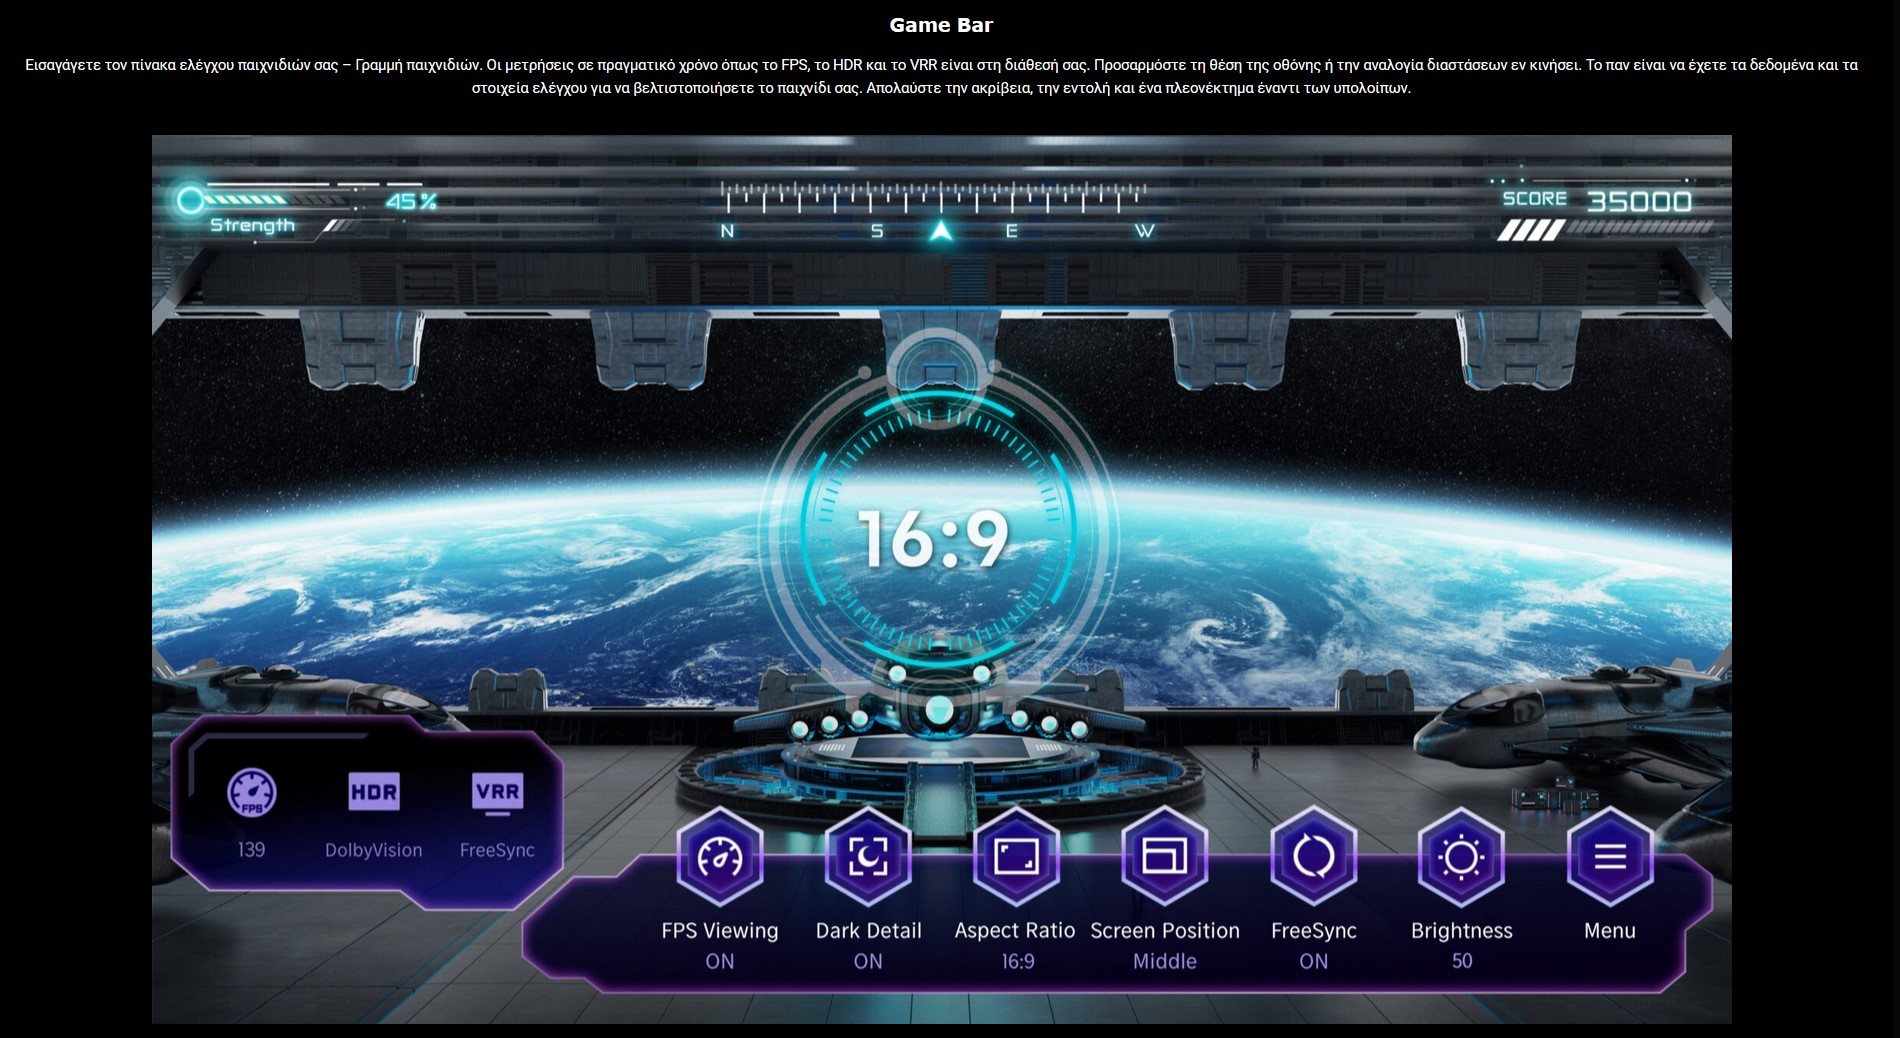Viewport: 1900px width, 1038px height.
Task: Click the FreeSync label in the game bar
Action: coord(1313,930)
